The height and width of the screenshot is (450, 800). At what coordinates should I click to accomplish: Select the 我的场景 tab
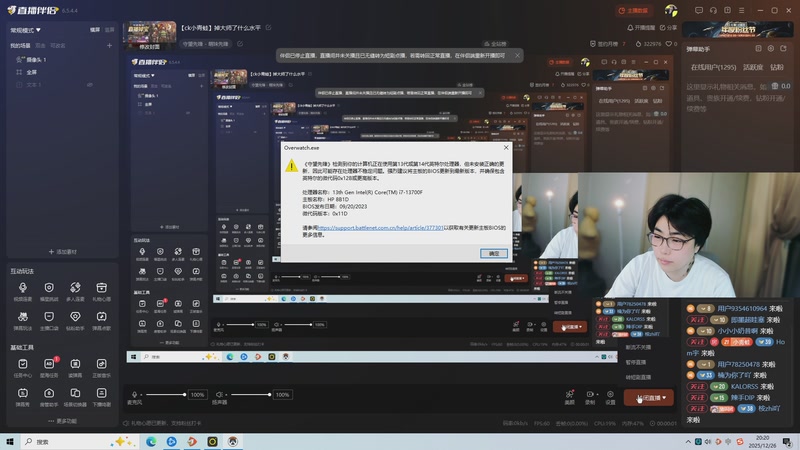click(x=20, y=45)
